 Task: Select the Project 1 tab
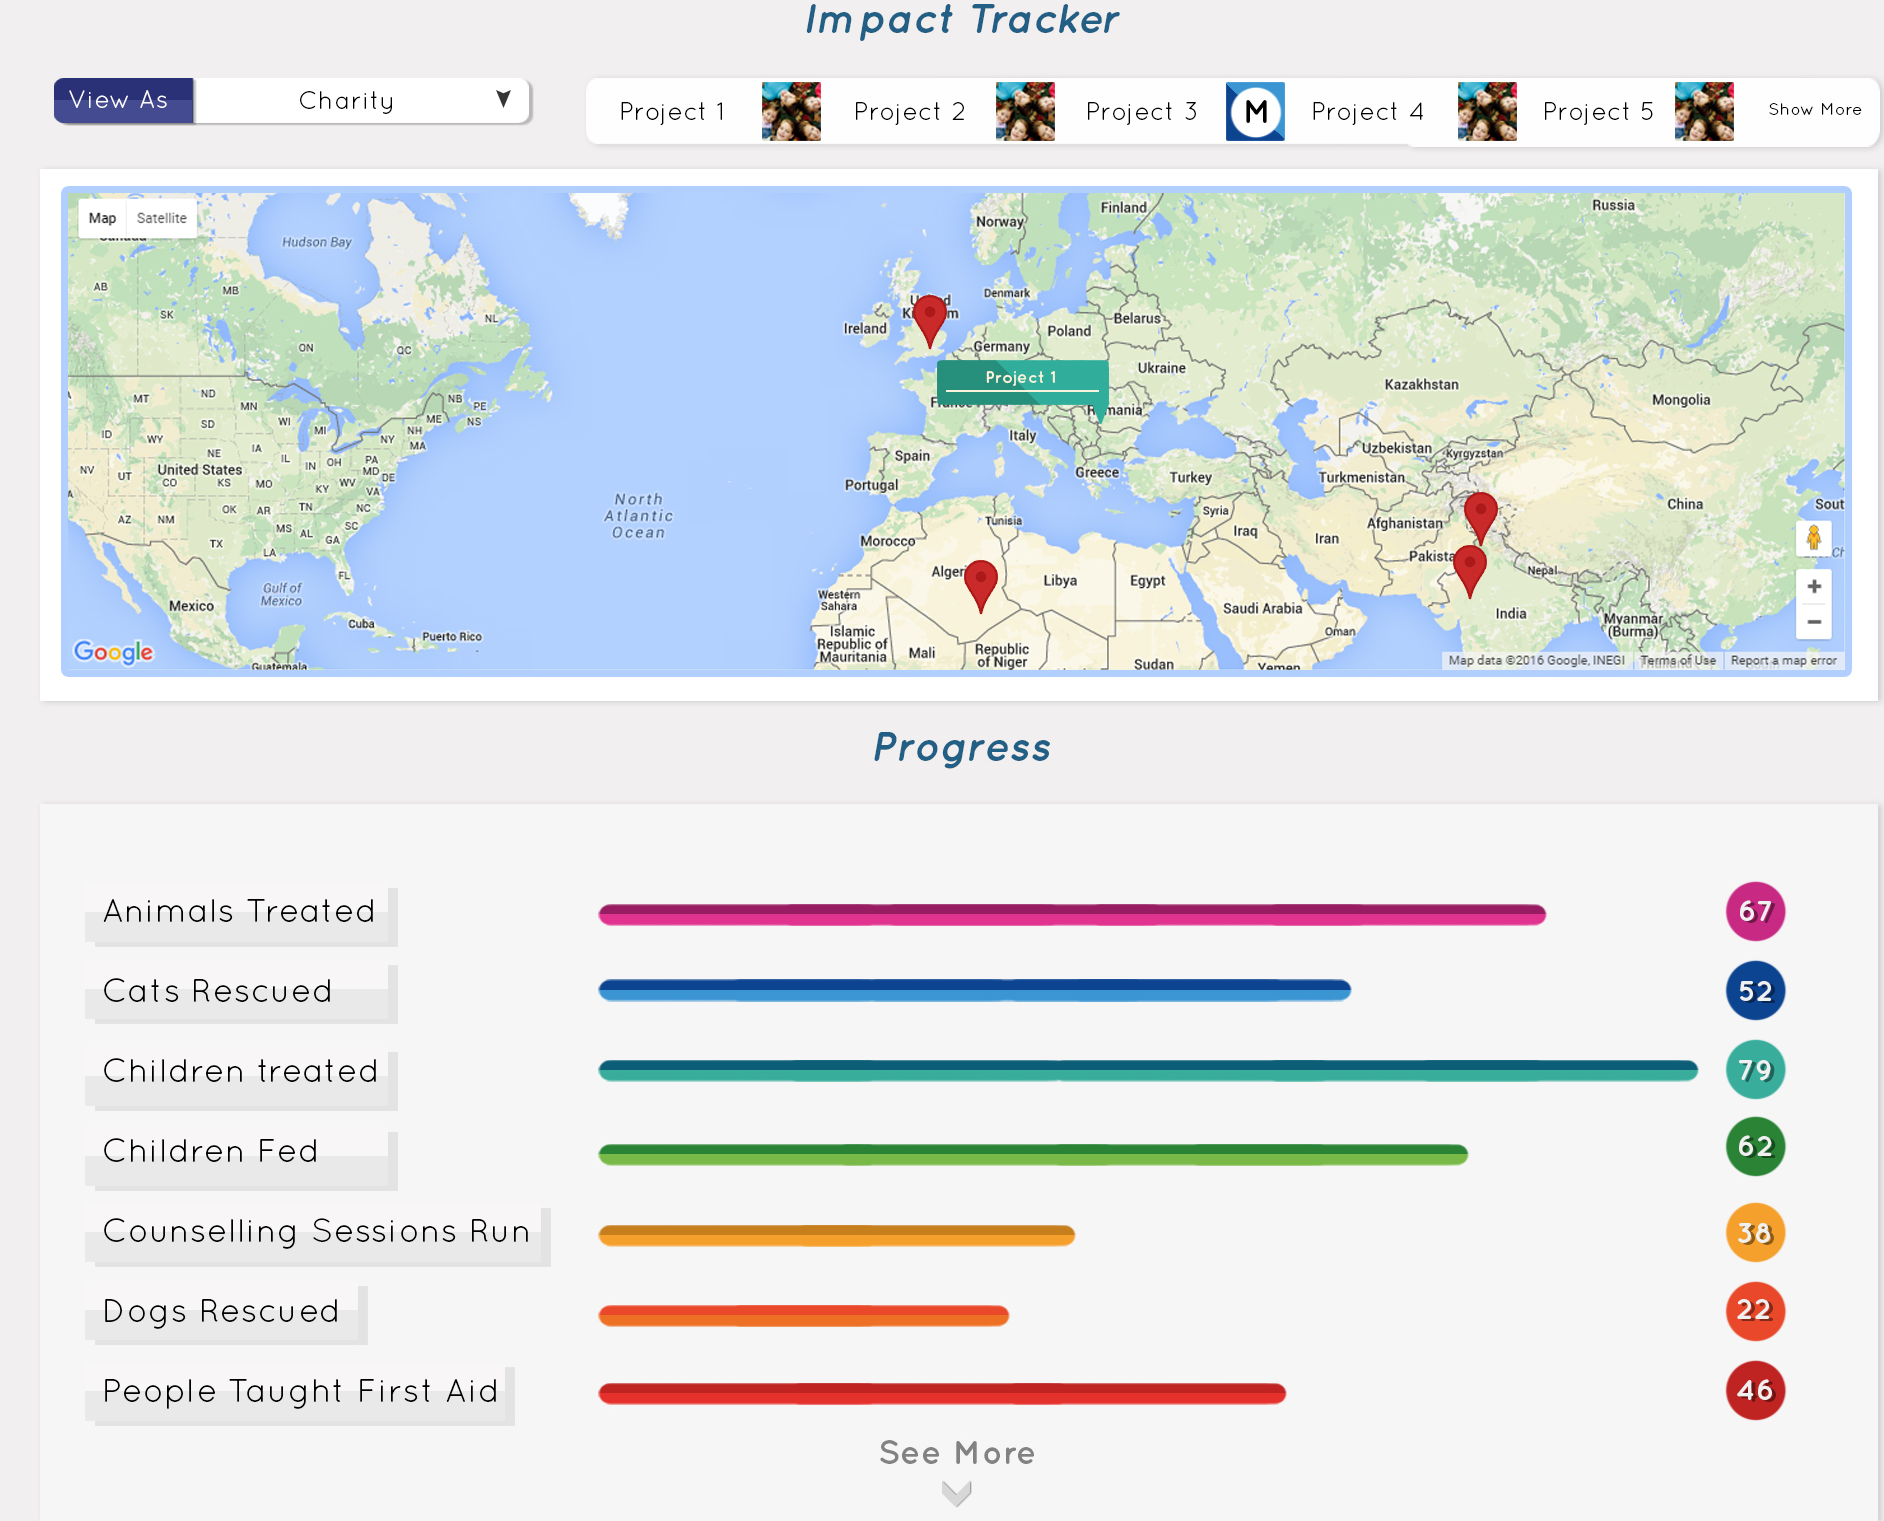(672, 112)
